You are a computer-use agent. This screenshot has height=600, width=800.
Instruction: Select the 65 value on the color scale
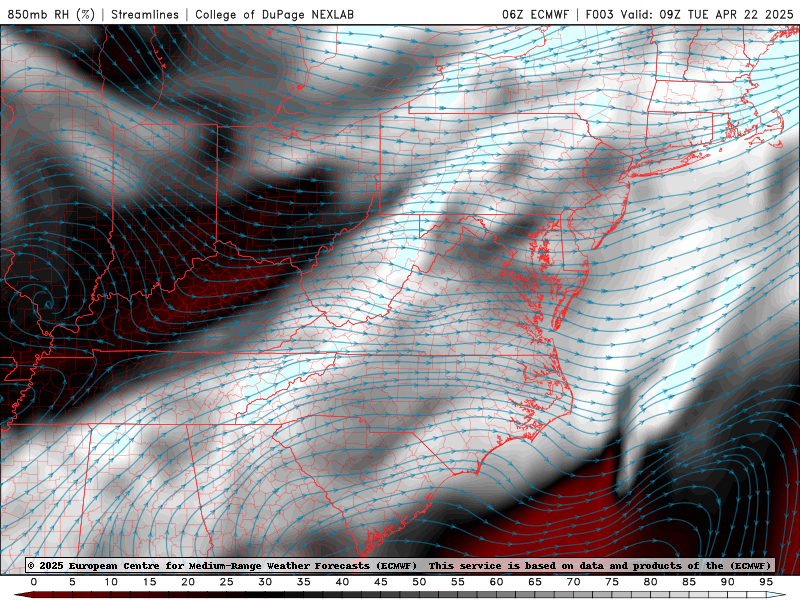535,582
